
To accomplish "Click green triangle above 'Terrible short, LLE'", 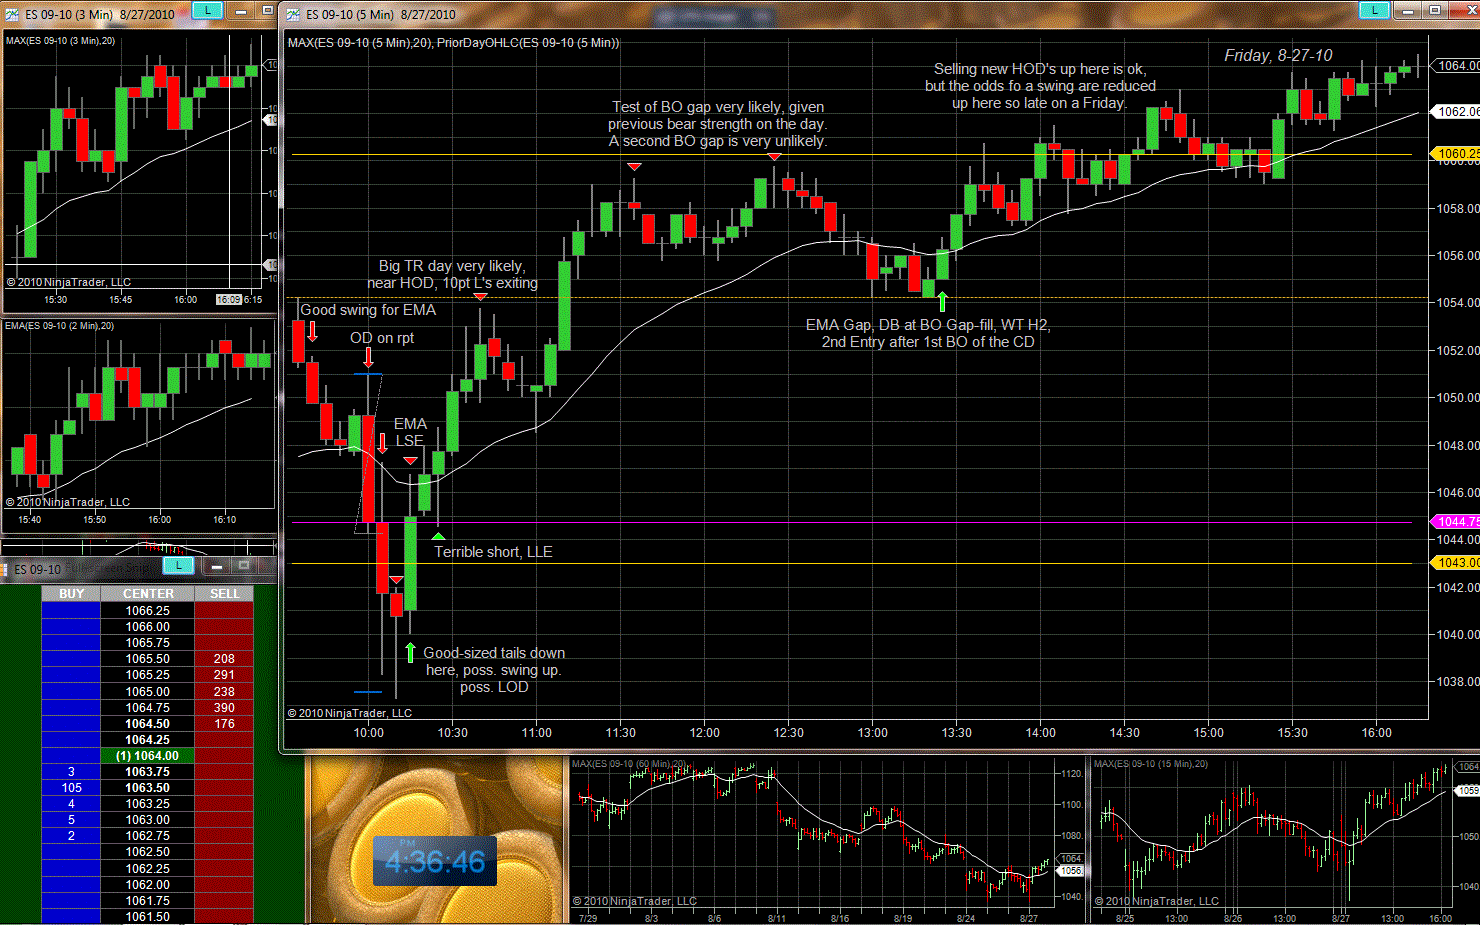I will pos(438,537).
